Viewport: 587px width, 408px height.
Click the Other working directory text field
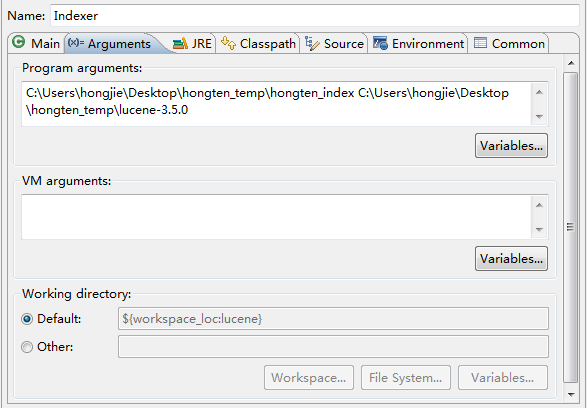[333, 347]
